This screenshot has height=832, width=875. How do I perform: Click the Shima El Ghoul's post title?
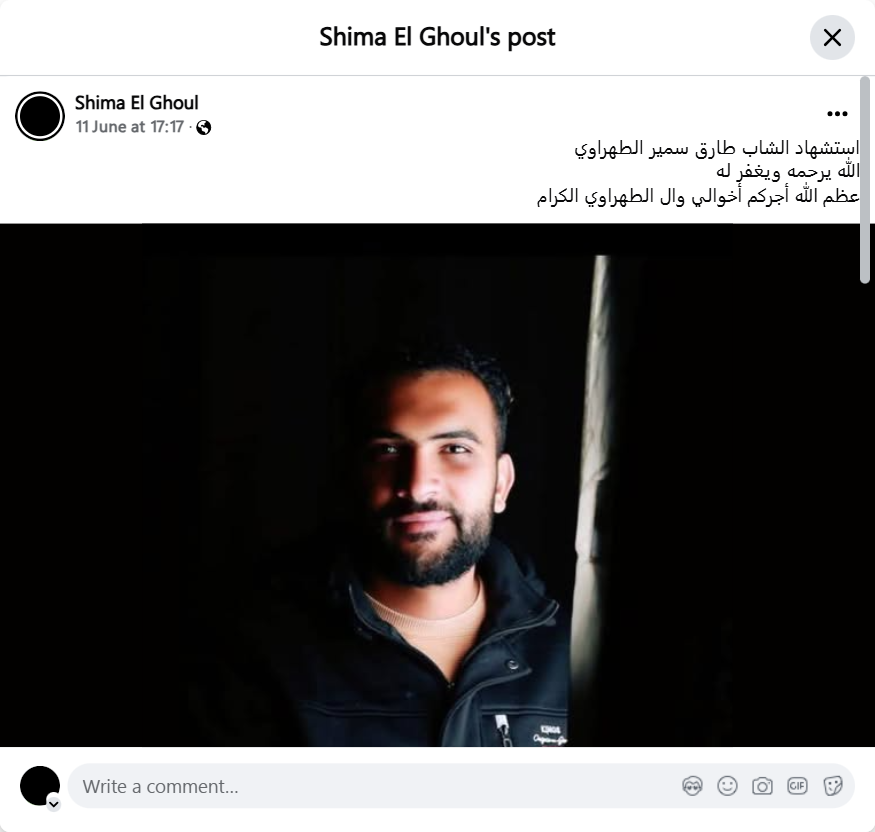click(437, 37)
